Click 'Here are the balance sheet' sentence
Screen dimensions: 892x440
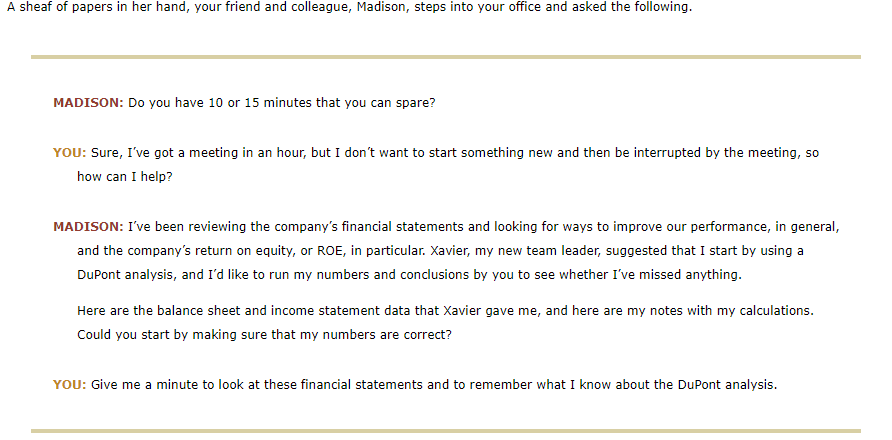(445, 311)
